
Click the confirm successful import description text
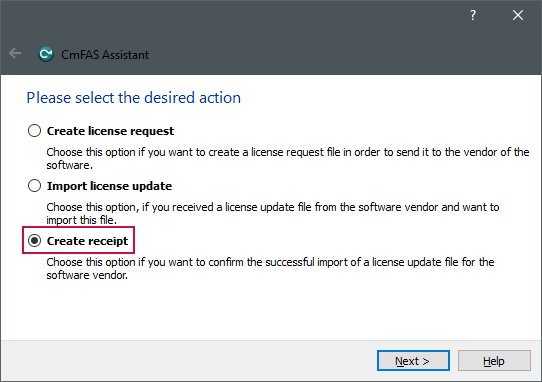[x=270, y=268]
